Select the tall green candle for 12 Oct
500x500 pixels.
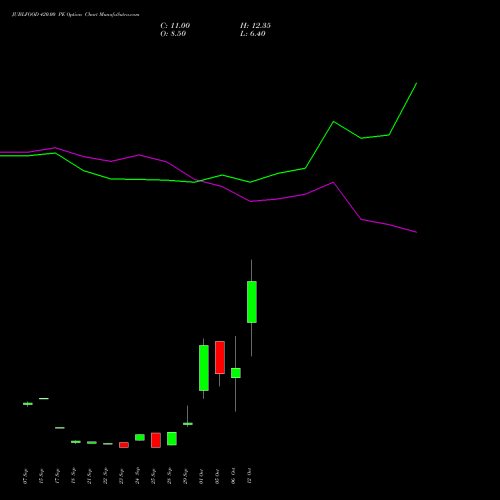252,302
